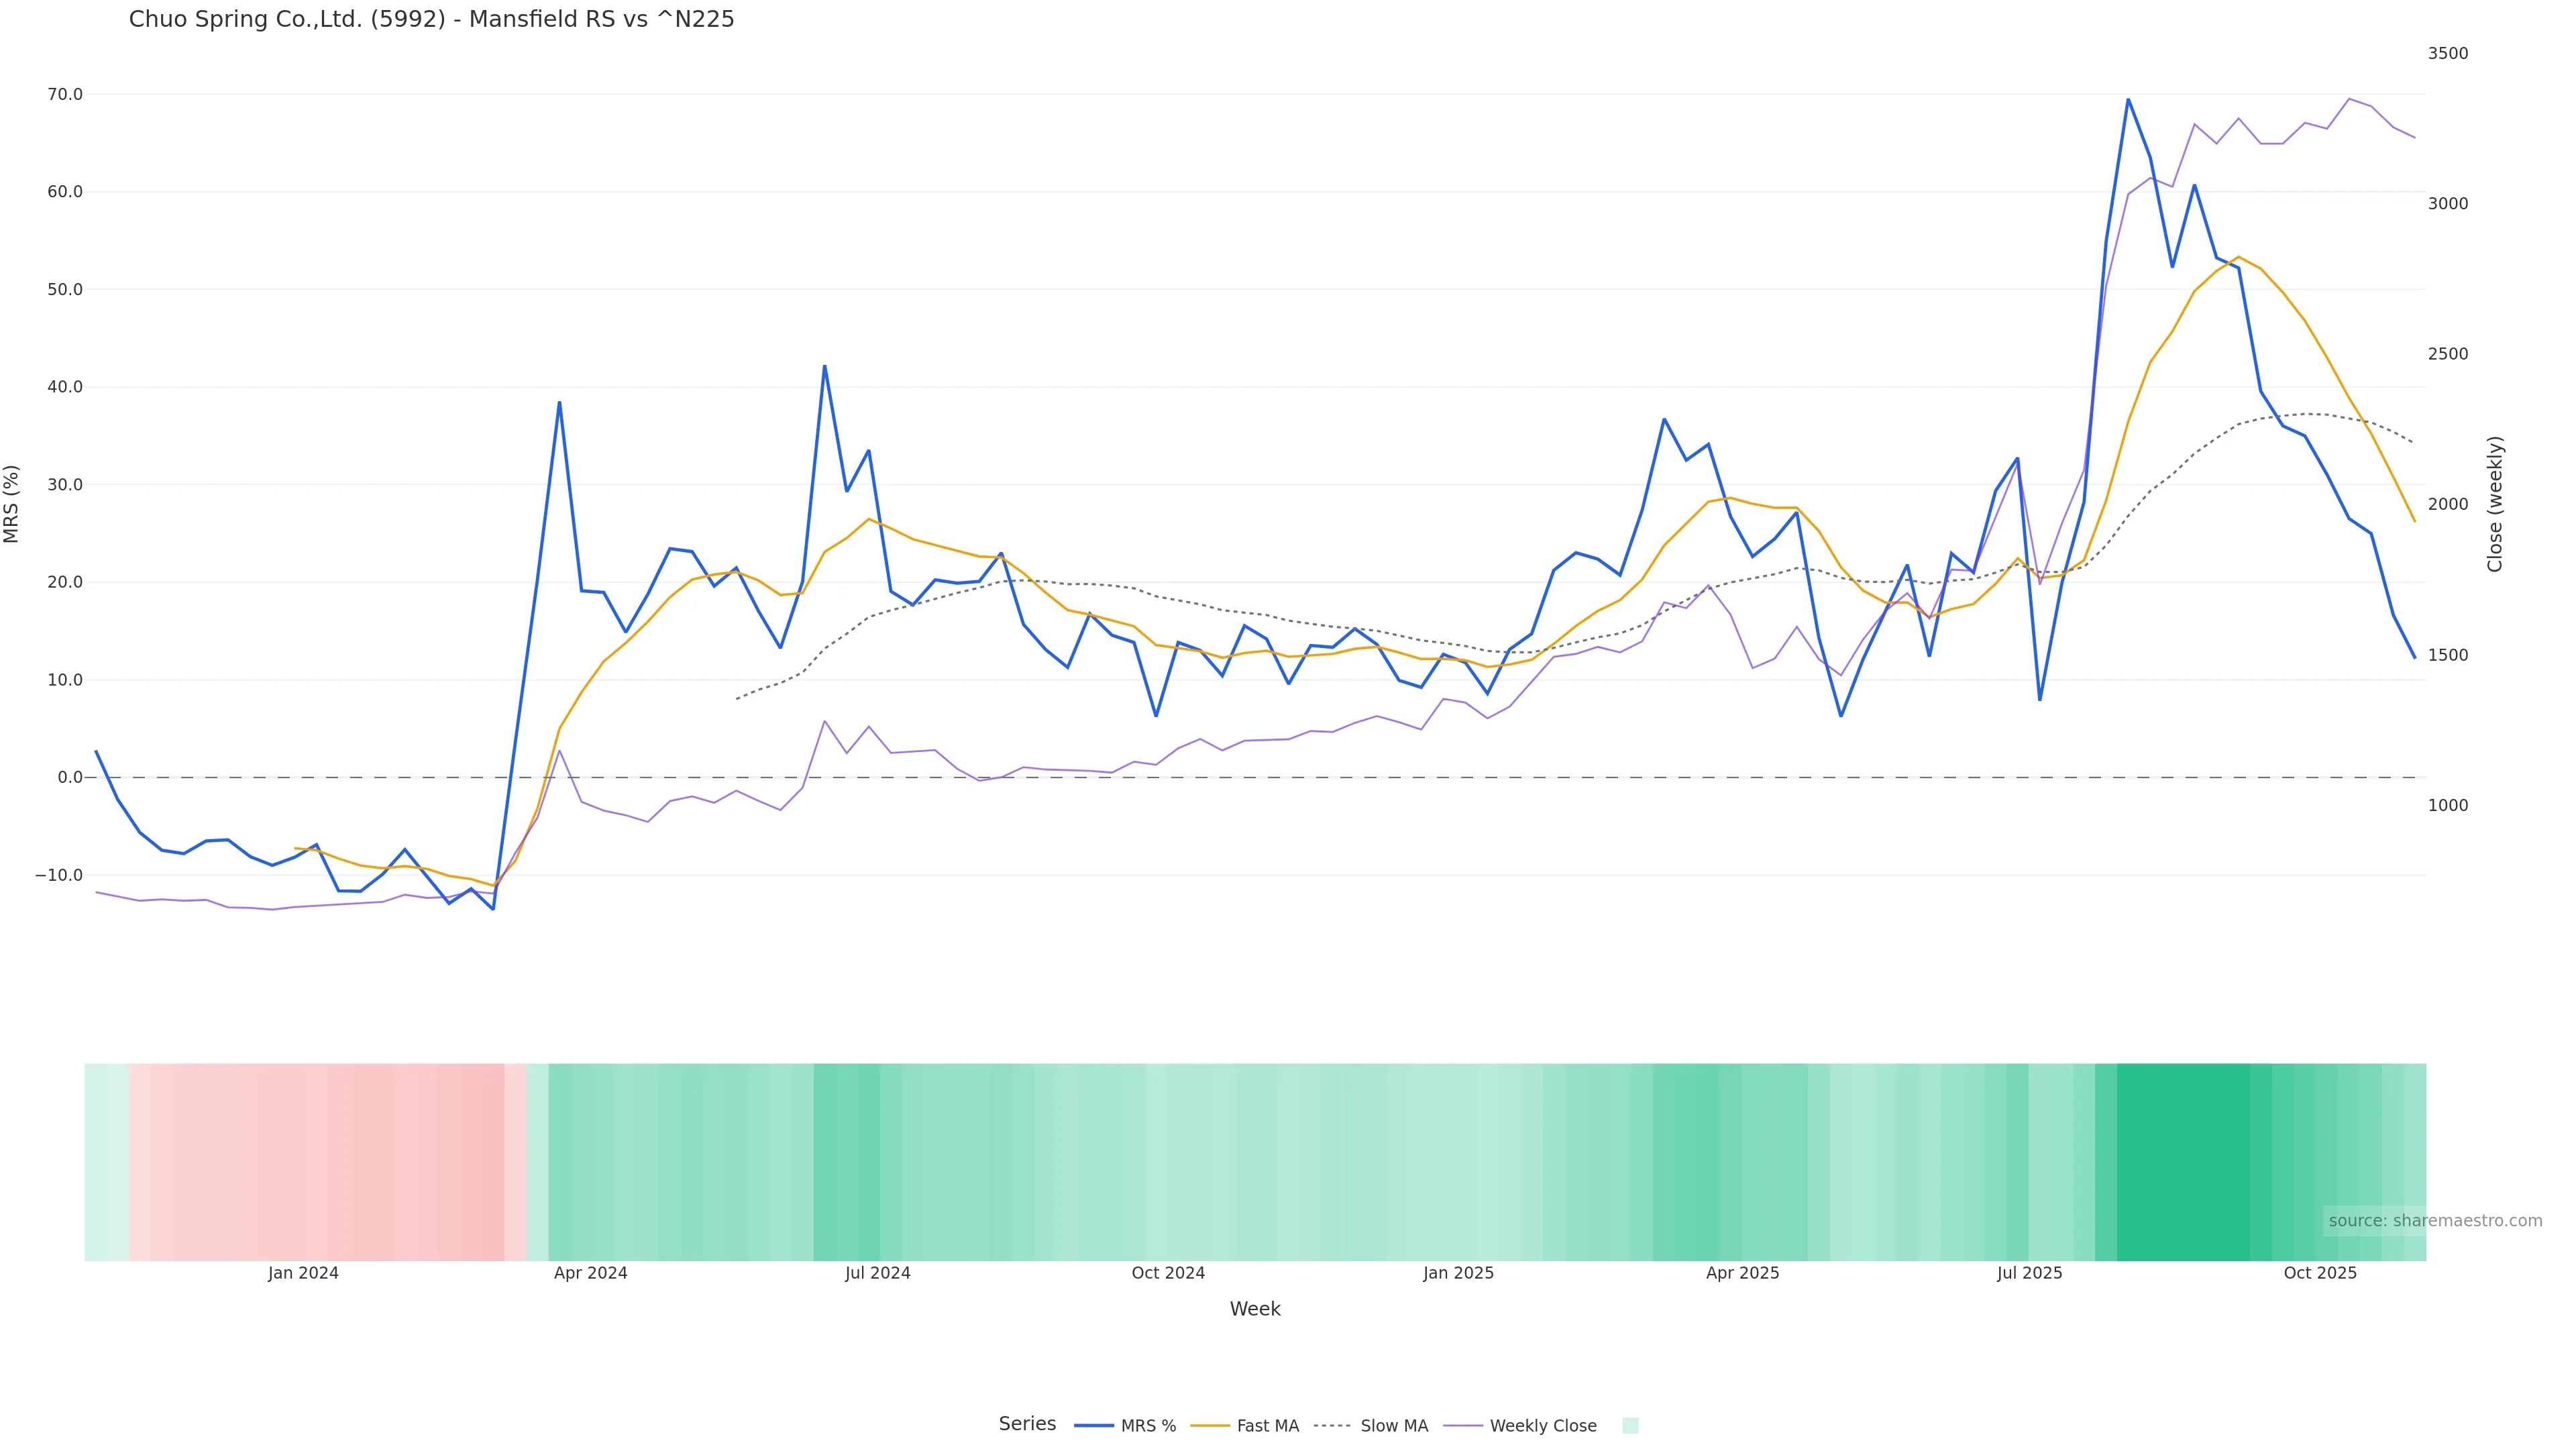Click the dashed Slow MA legend line icon
2576x1449 pixels.
coord(1332,1426)
